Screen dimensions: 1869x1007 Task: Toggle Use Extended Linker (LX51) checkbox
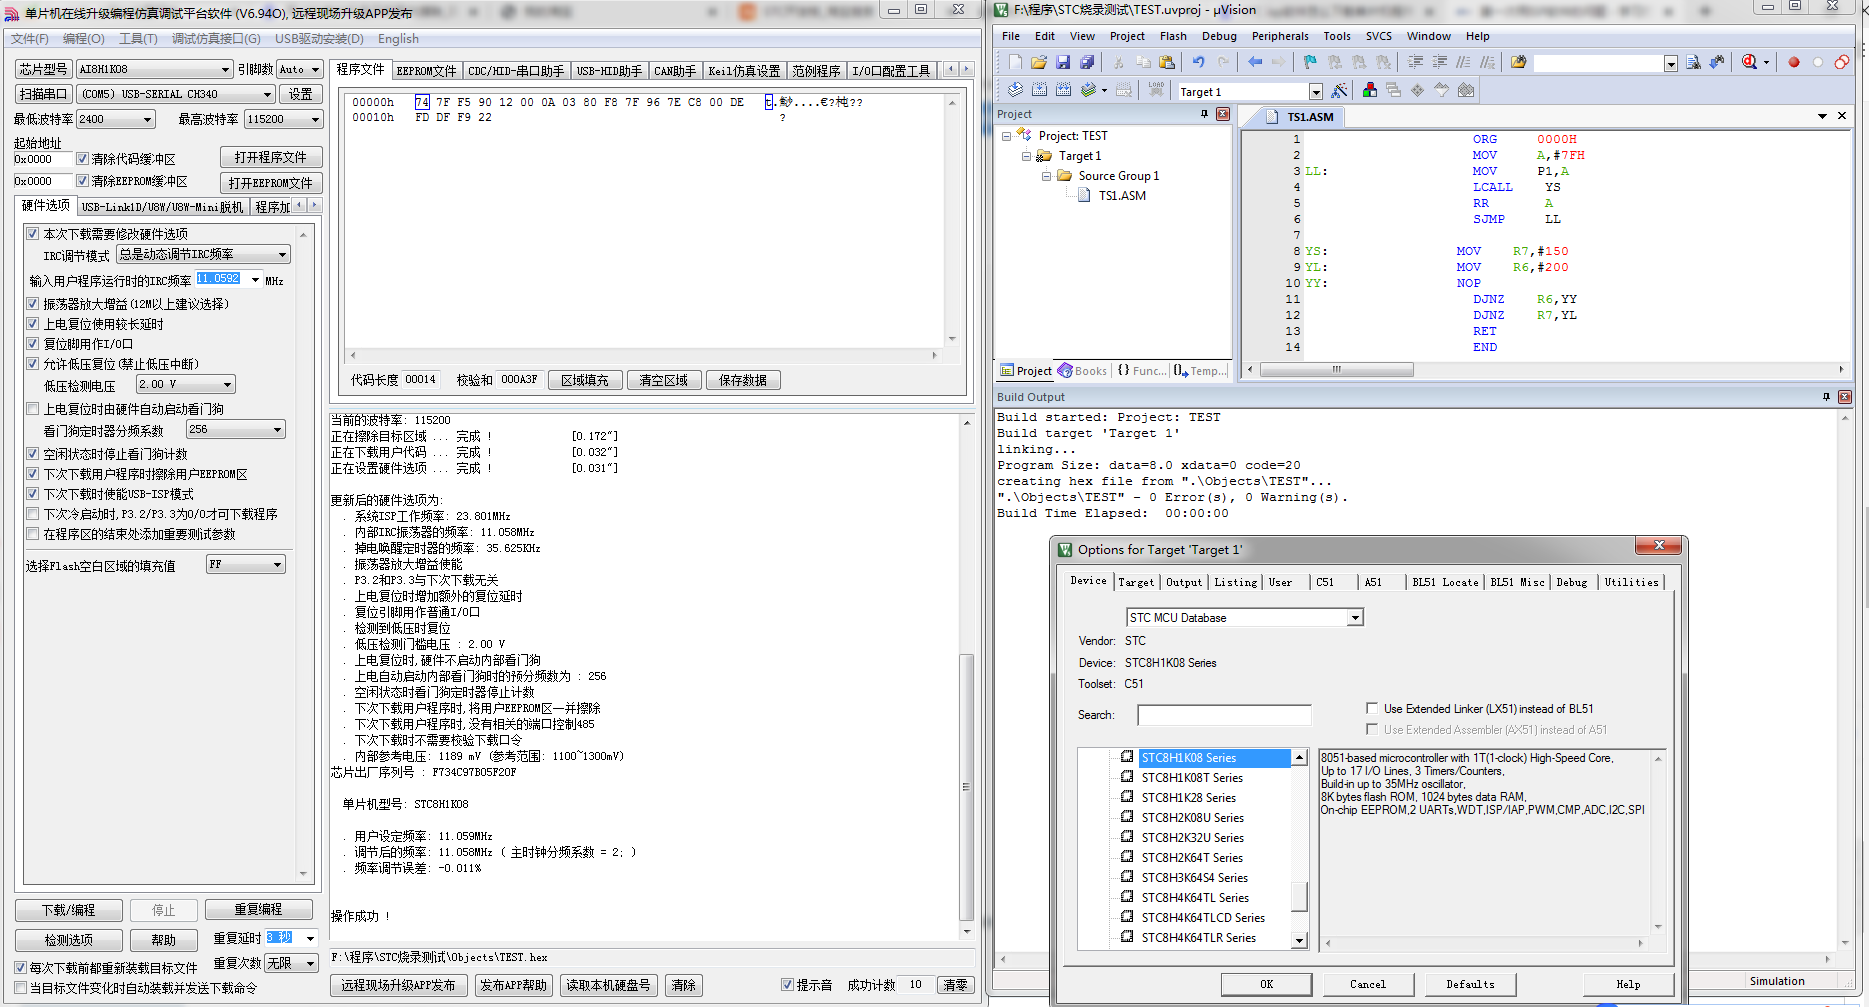(x=1372, y=708)
